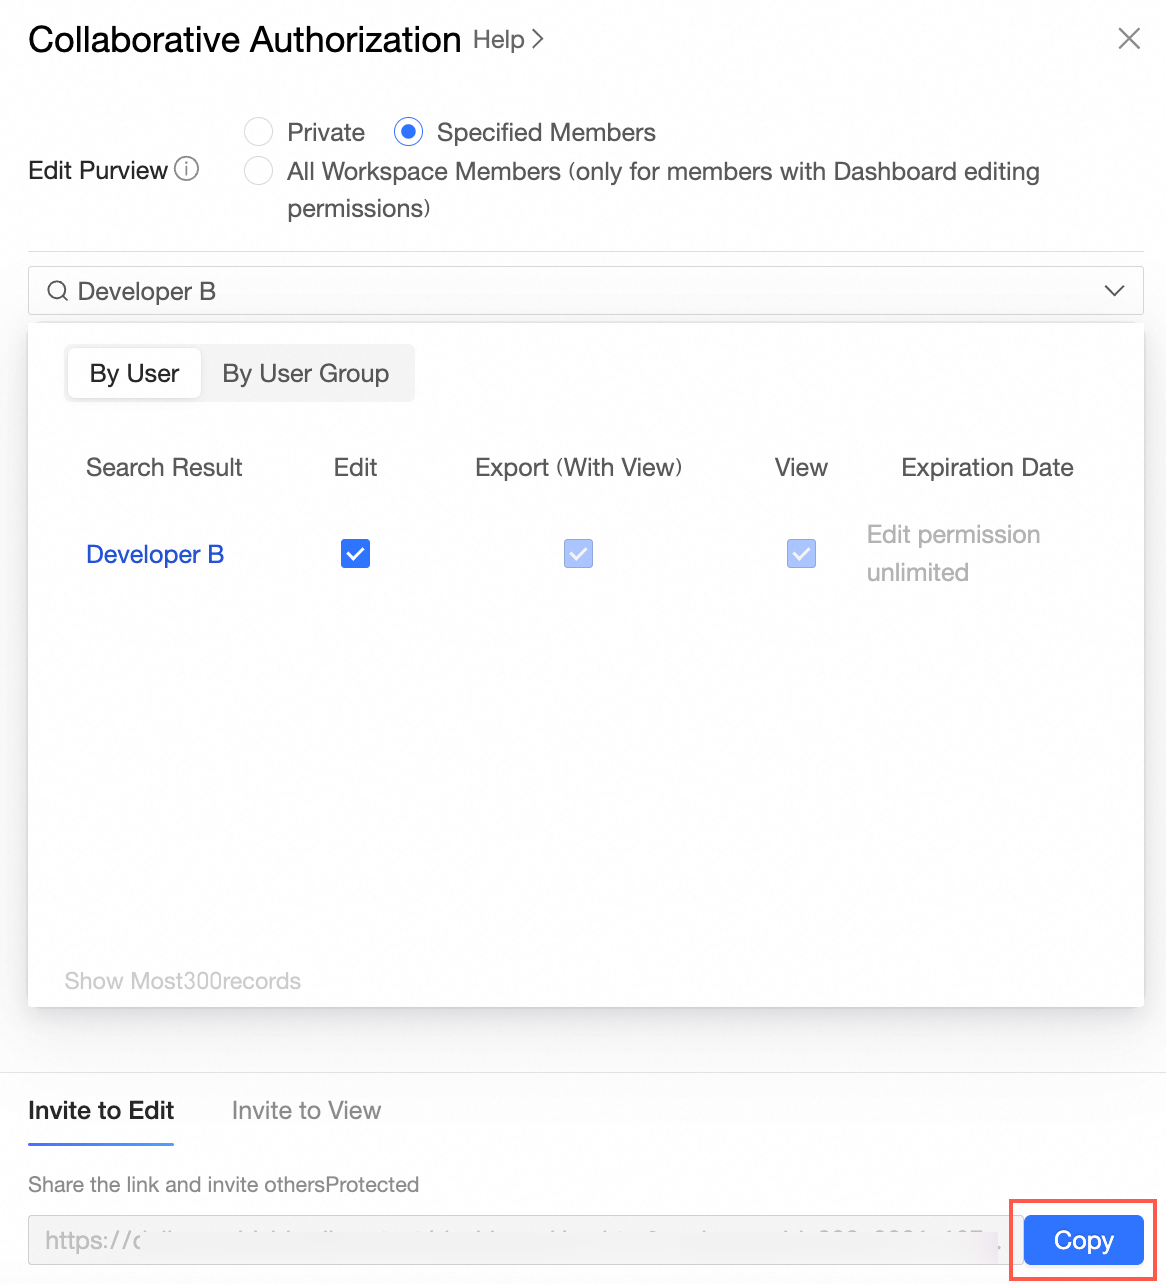Toggle Export (With View) checkbox for Developer B
Viewport: 1166px width, 1284px height.
(x=578, y=553)
